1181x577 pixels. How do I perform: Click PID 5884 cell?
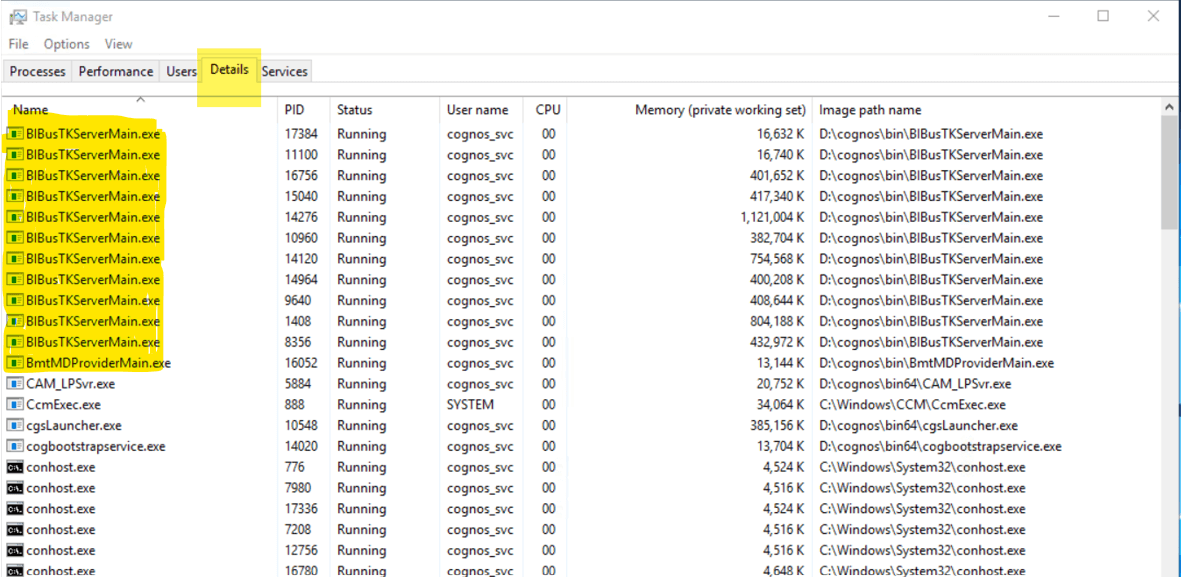pos(298,384)
